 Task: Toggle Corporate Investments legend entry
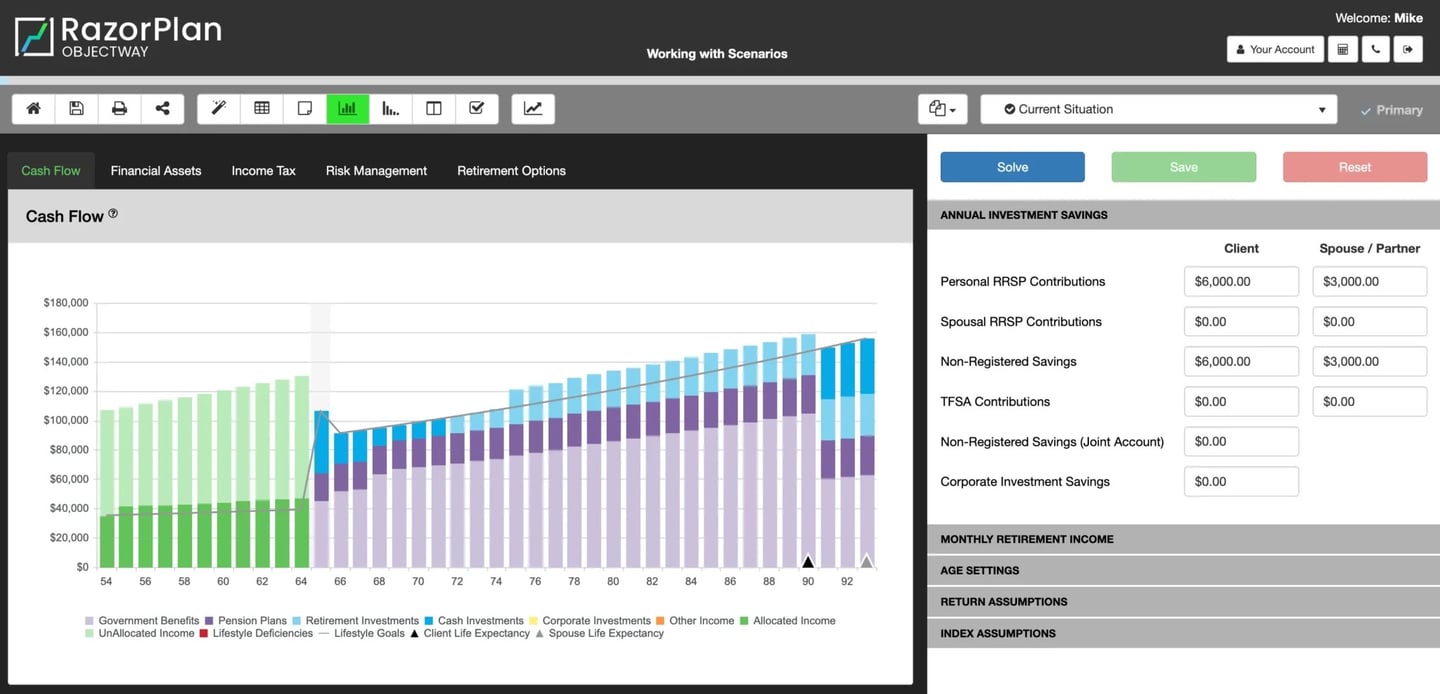pyautogui.click(x=589, y=621)
